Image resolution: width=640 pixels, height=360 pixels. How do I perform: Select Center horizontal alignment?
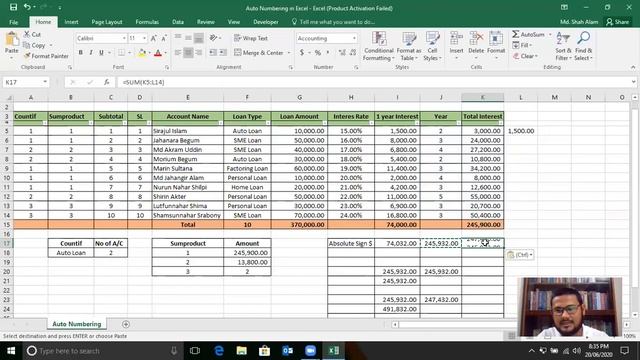188,53
